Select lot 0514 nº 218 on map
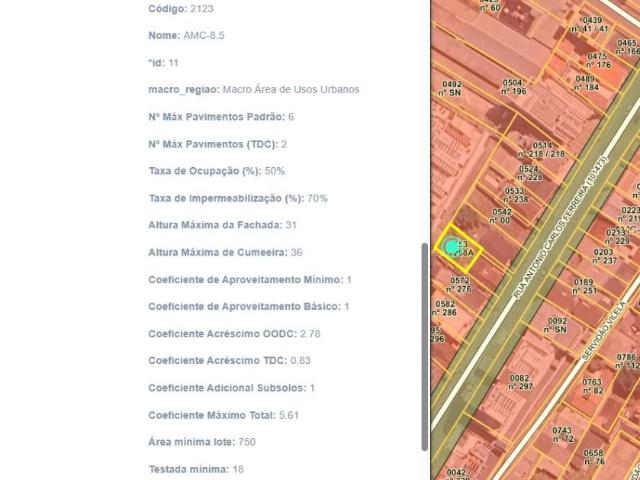Viewport: 640px width, 480px height. [x=542, y=149]
